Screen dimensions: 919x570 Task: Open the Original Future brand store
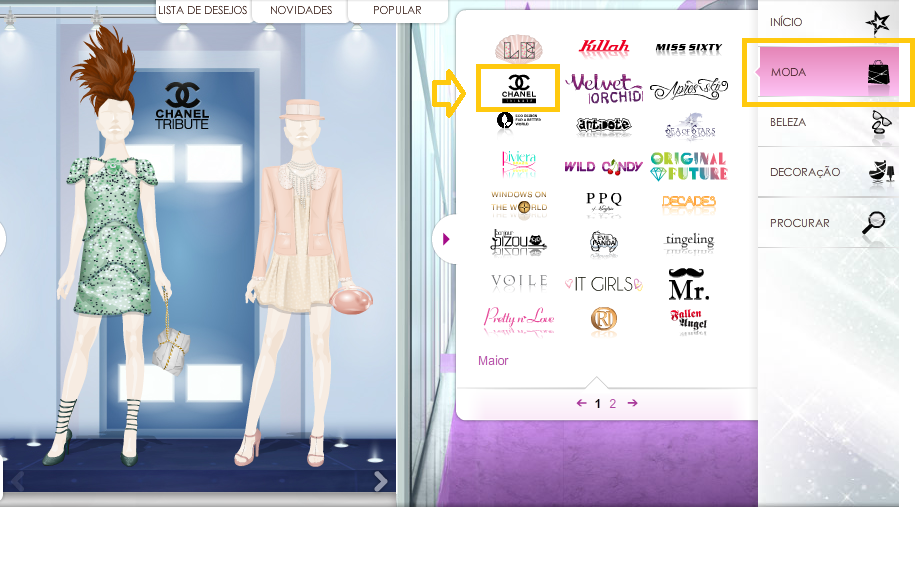(689, 166)
